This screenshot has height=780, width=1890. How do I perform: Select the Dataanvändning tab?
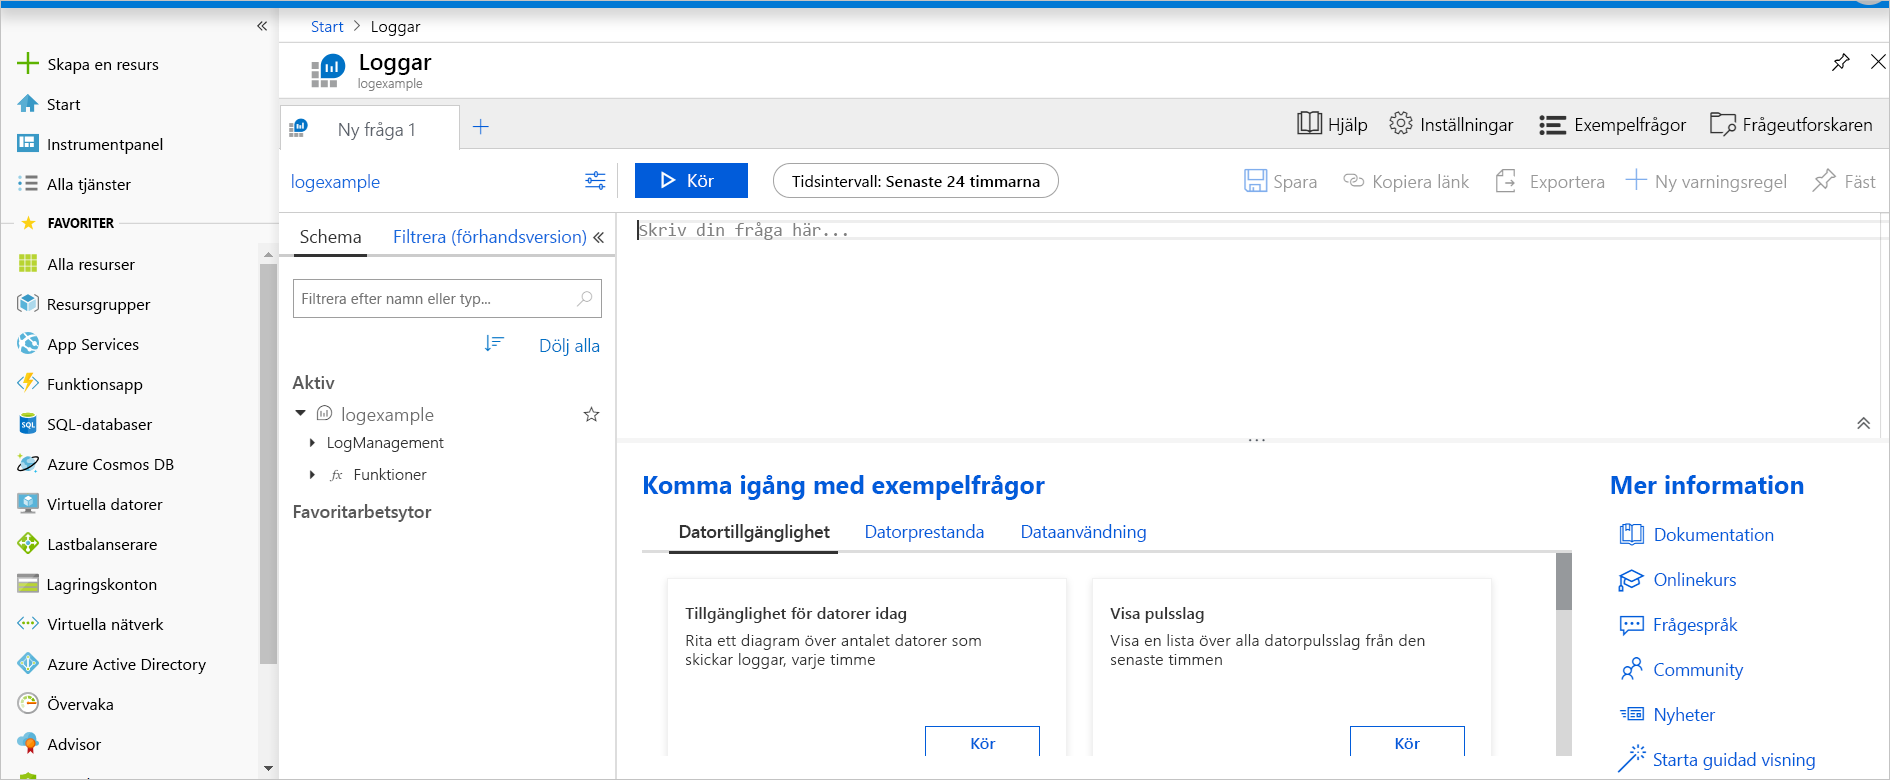point(1083,532)
